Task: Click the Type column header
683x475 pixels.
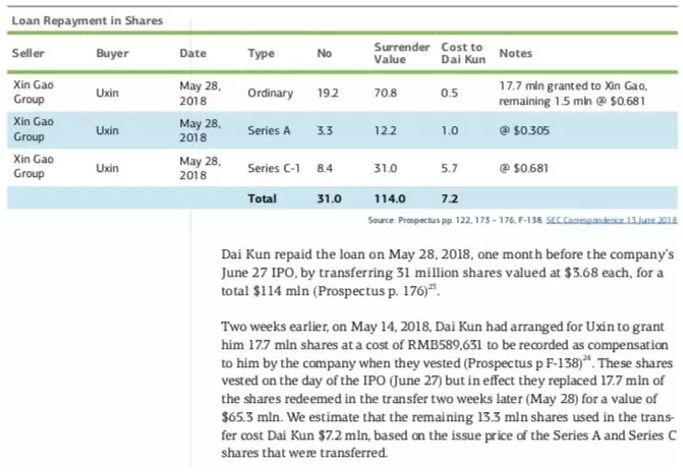Action: (261, 53)
